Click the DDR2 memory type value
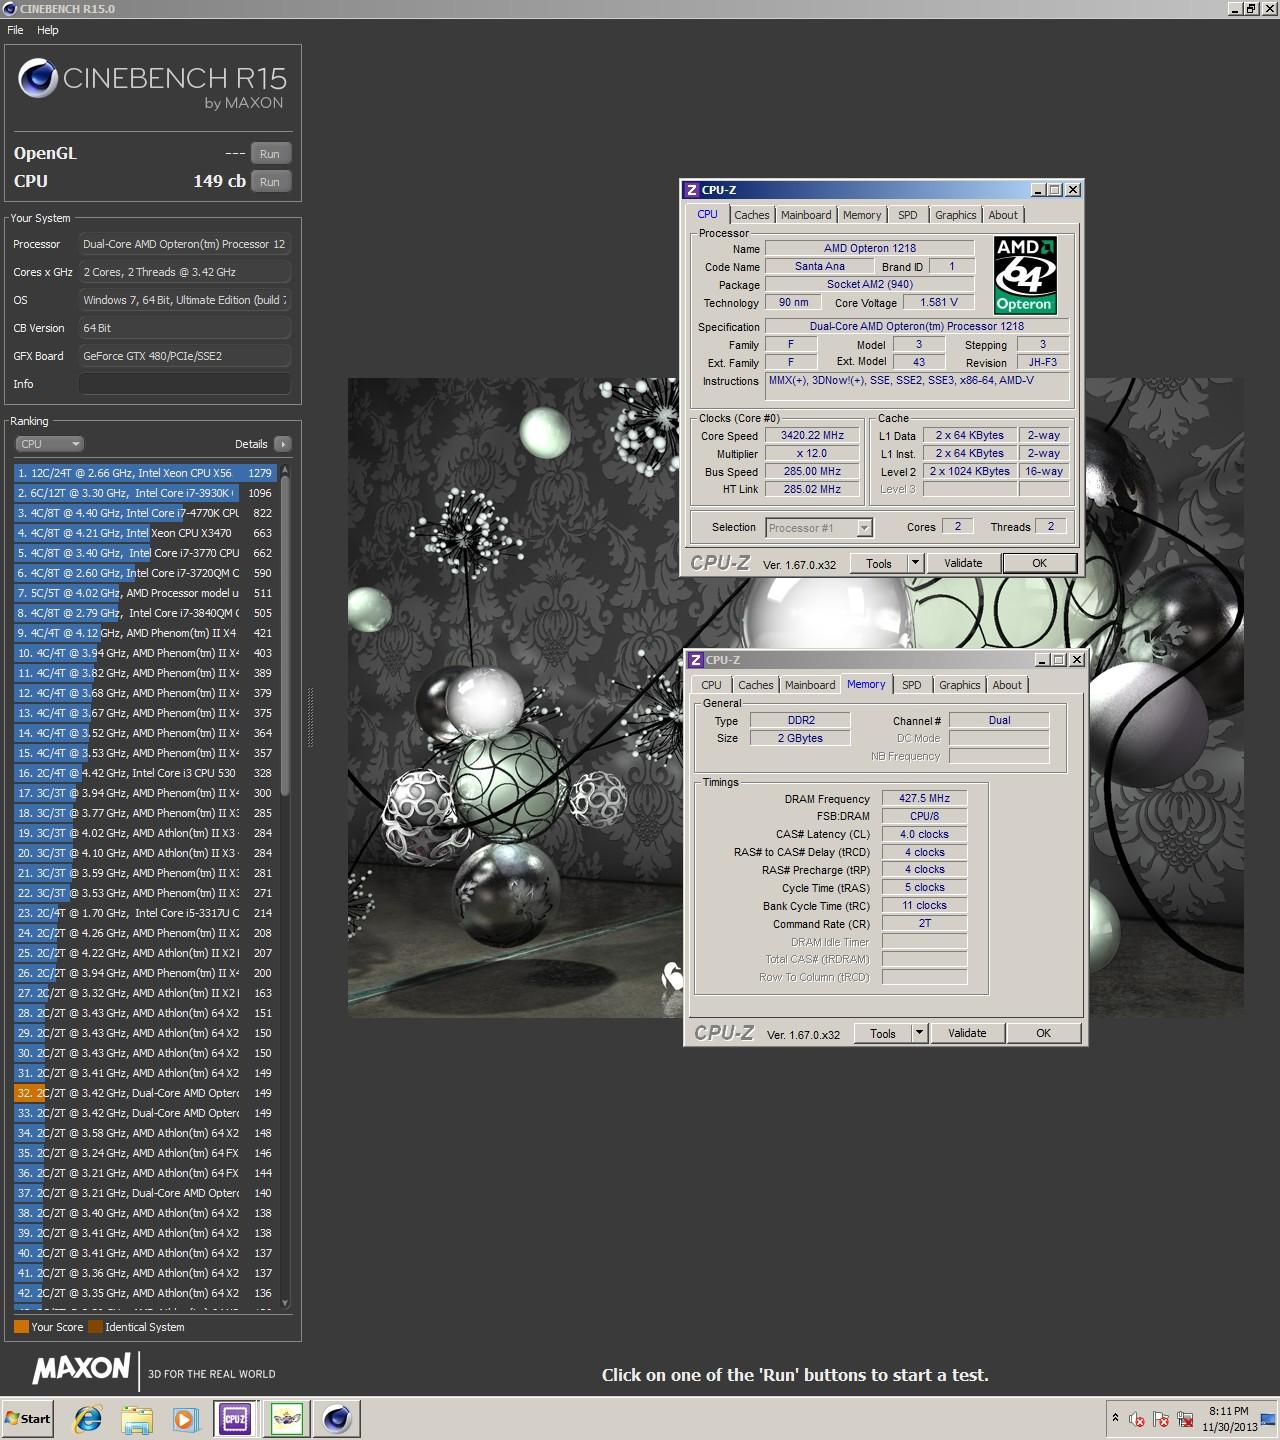1280x1440 pixels. pyautogui.click(x=801, y=720)
